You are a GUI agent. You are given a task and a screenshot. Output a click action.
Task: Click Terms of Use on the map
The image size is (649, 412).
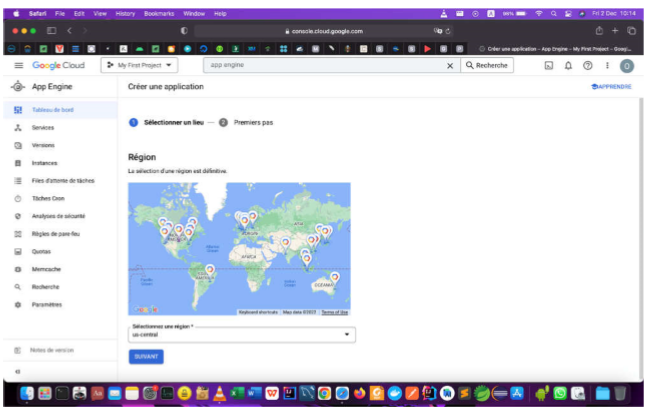coord(334,312)
